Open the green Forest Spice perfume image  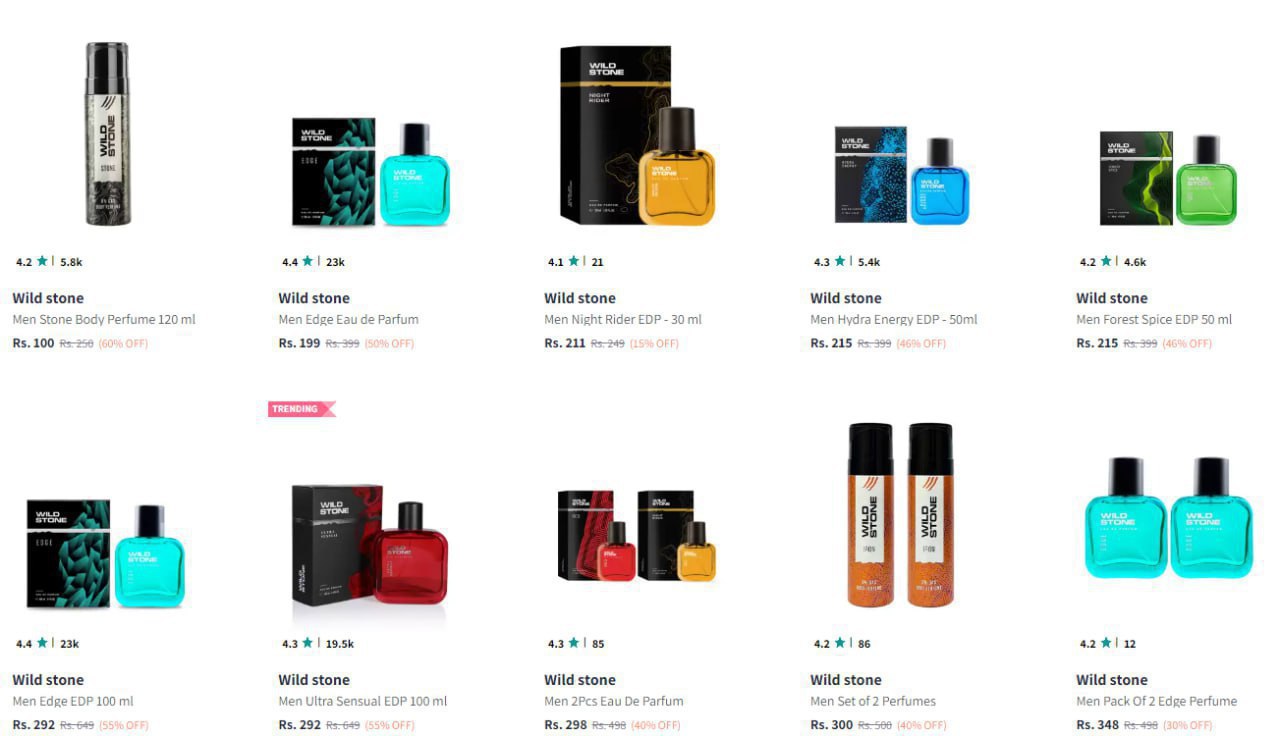pyautogui.click(x=1168, y=178)
